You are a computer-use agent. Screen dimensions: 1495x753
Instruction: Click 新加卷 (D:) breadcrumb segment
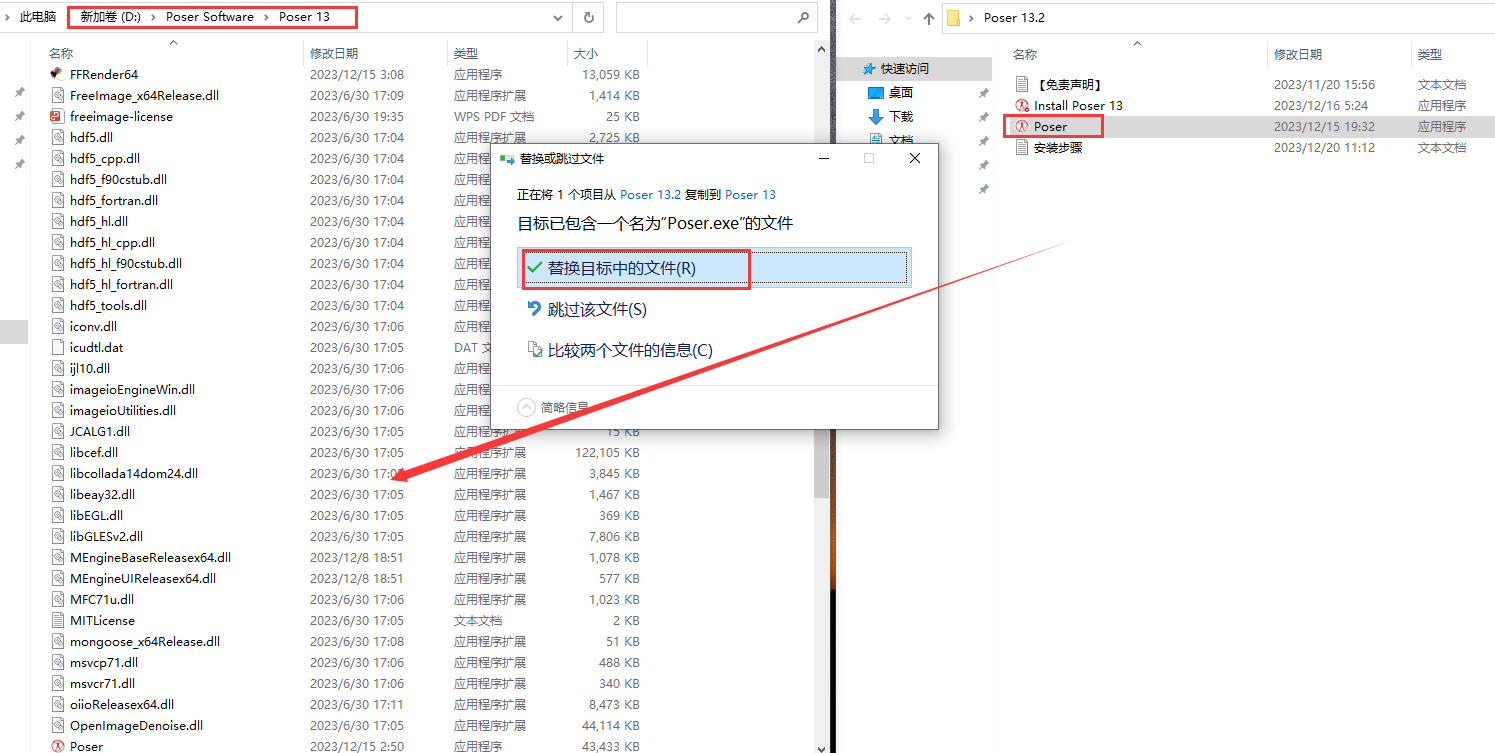110,17
